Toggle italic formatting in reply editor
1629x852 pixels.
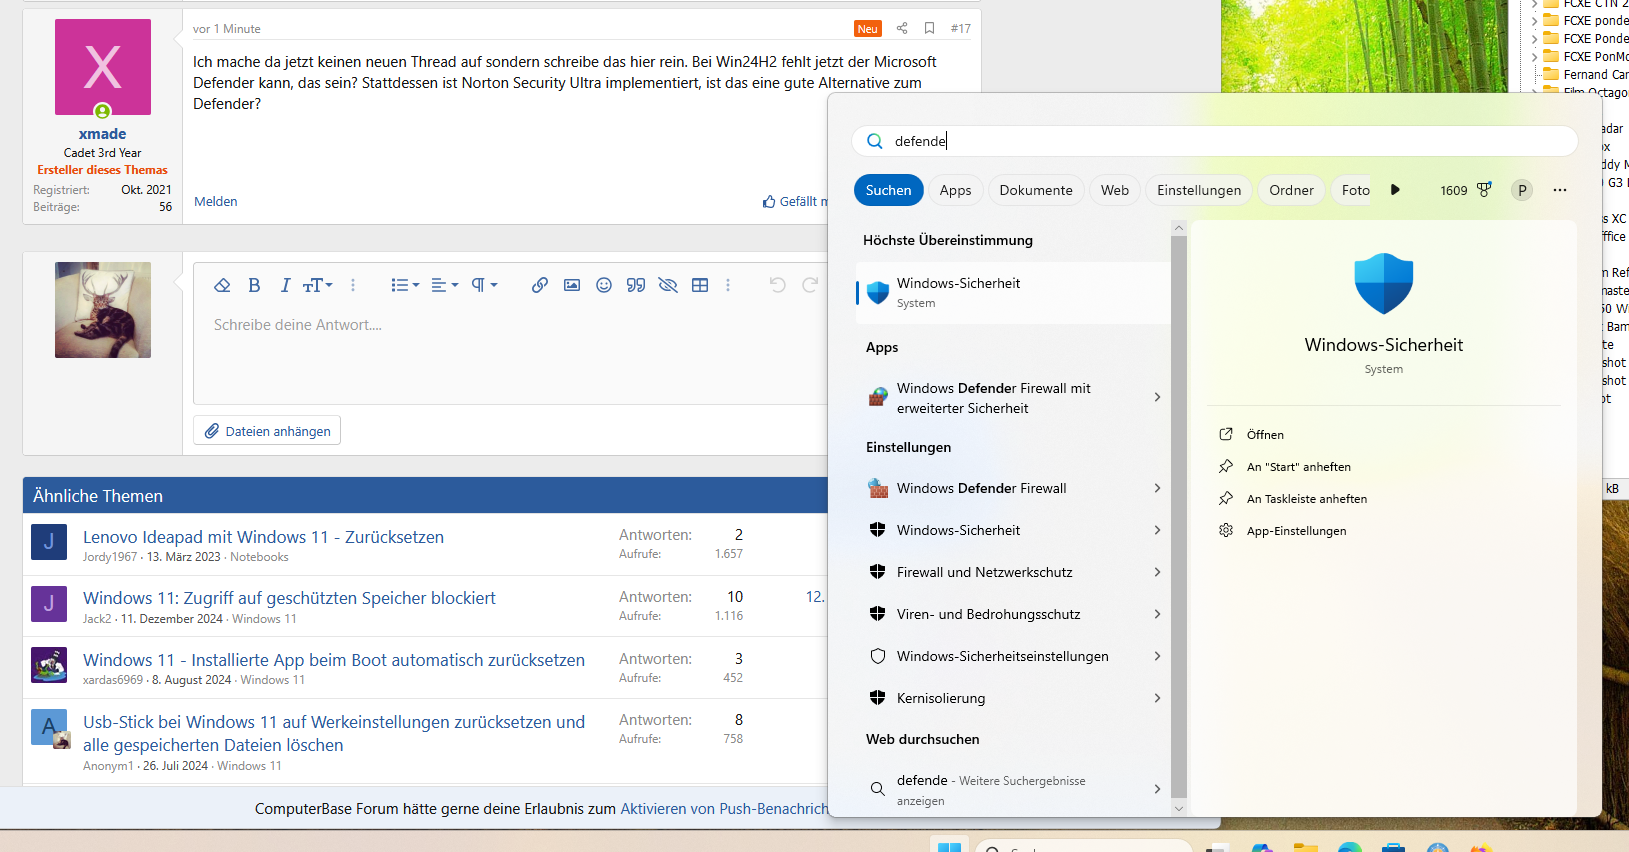(285, 285)
